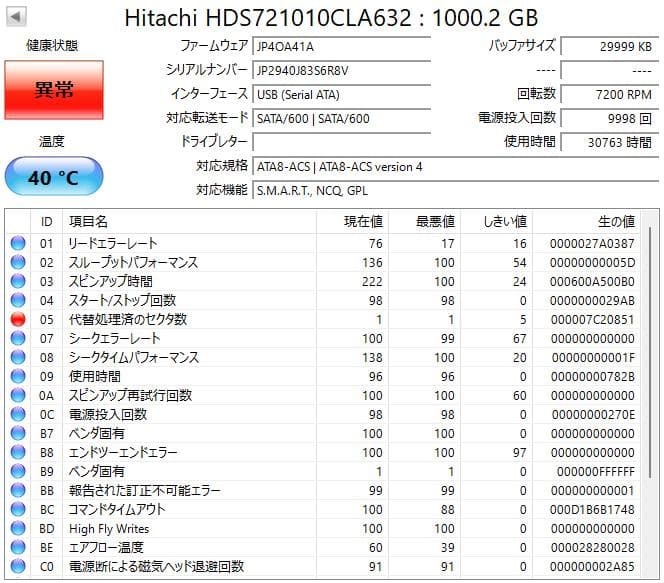The image size is (664, 583).
Task: Click status circle for 09 使用時間 row
Action: tap(18, 376)
